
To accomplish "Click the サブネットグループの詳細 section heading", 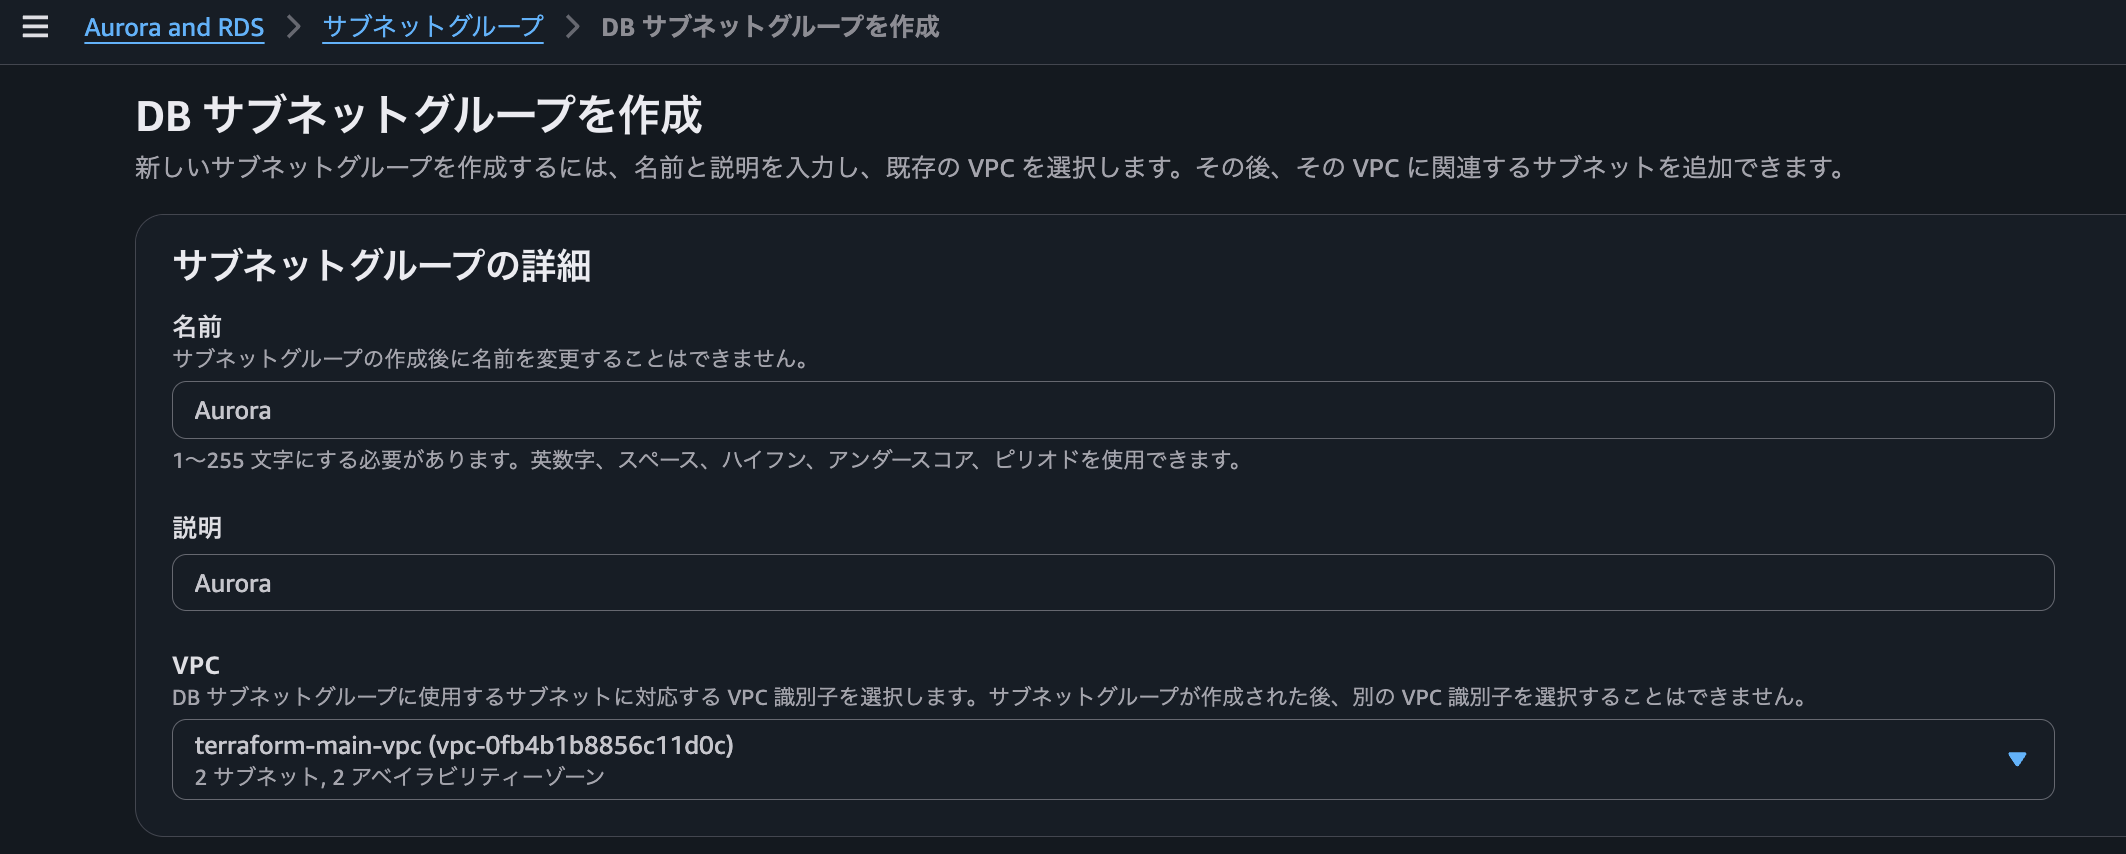I will 384,266.
